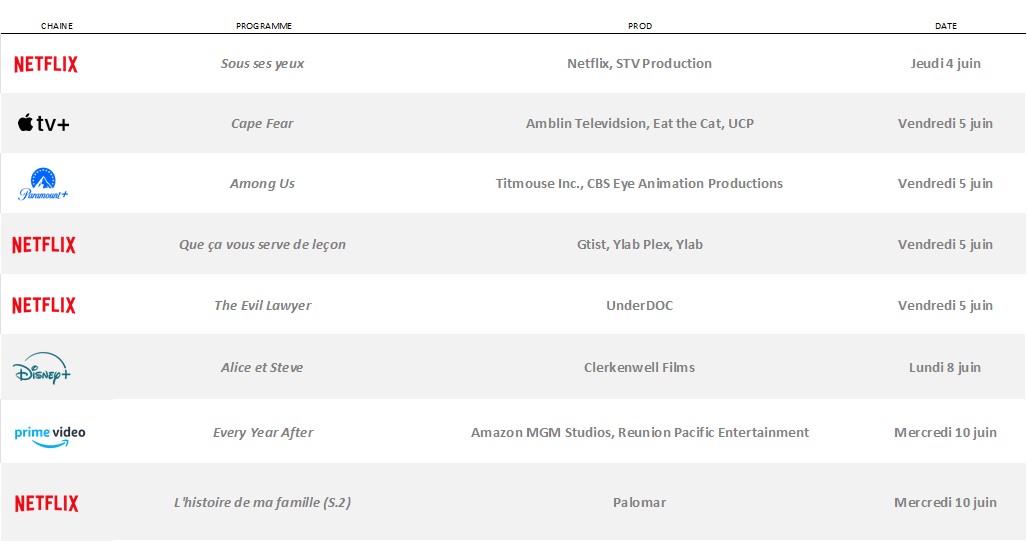Click the Lundi 8 juin date cell

click(x=944, y=368)
